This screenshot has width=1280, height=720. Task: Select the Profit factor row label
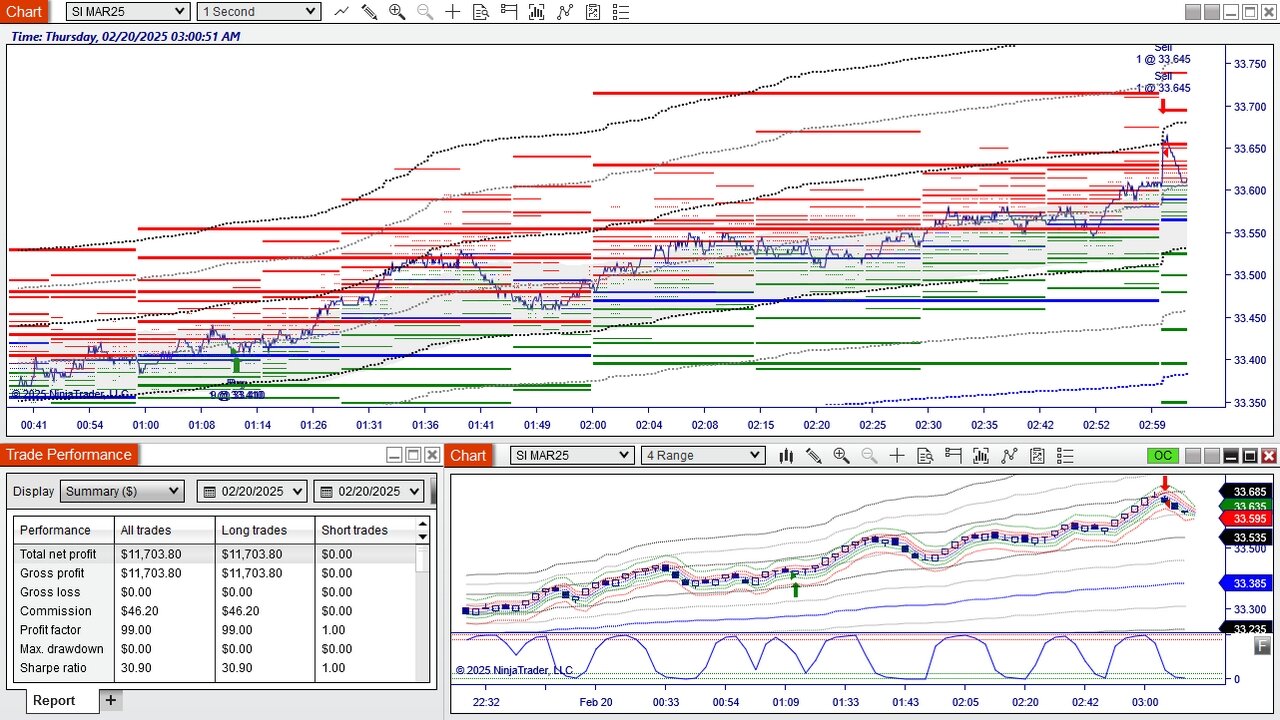[51, 630]
